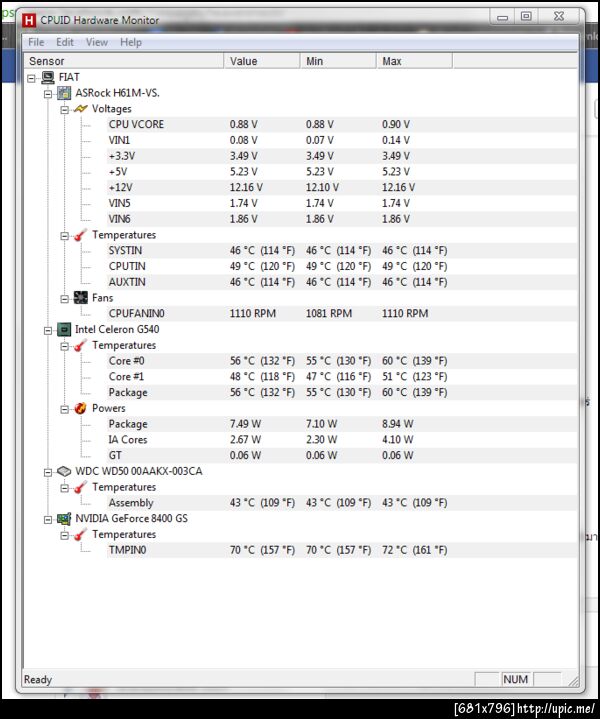Collapse the WDC WD50 drive node
This screenshot has width=600, height=719.
[48, 472]
